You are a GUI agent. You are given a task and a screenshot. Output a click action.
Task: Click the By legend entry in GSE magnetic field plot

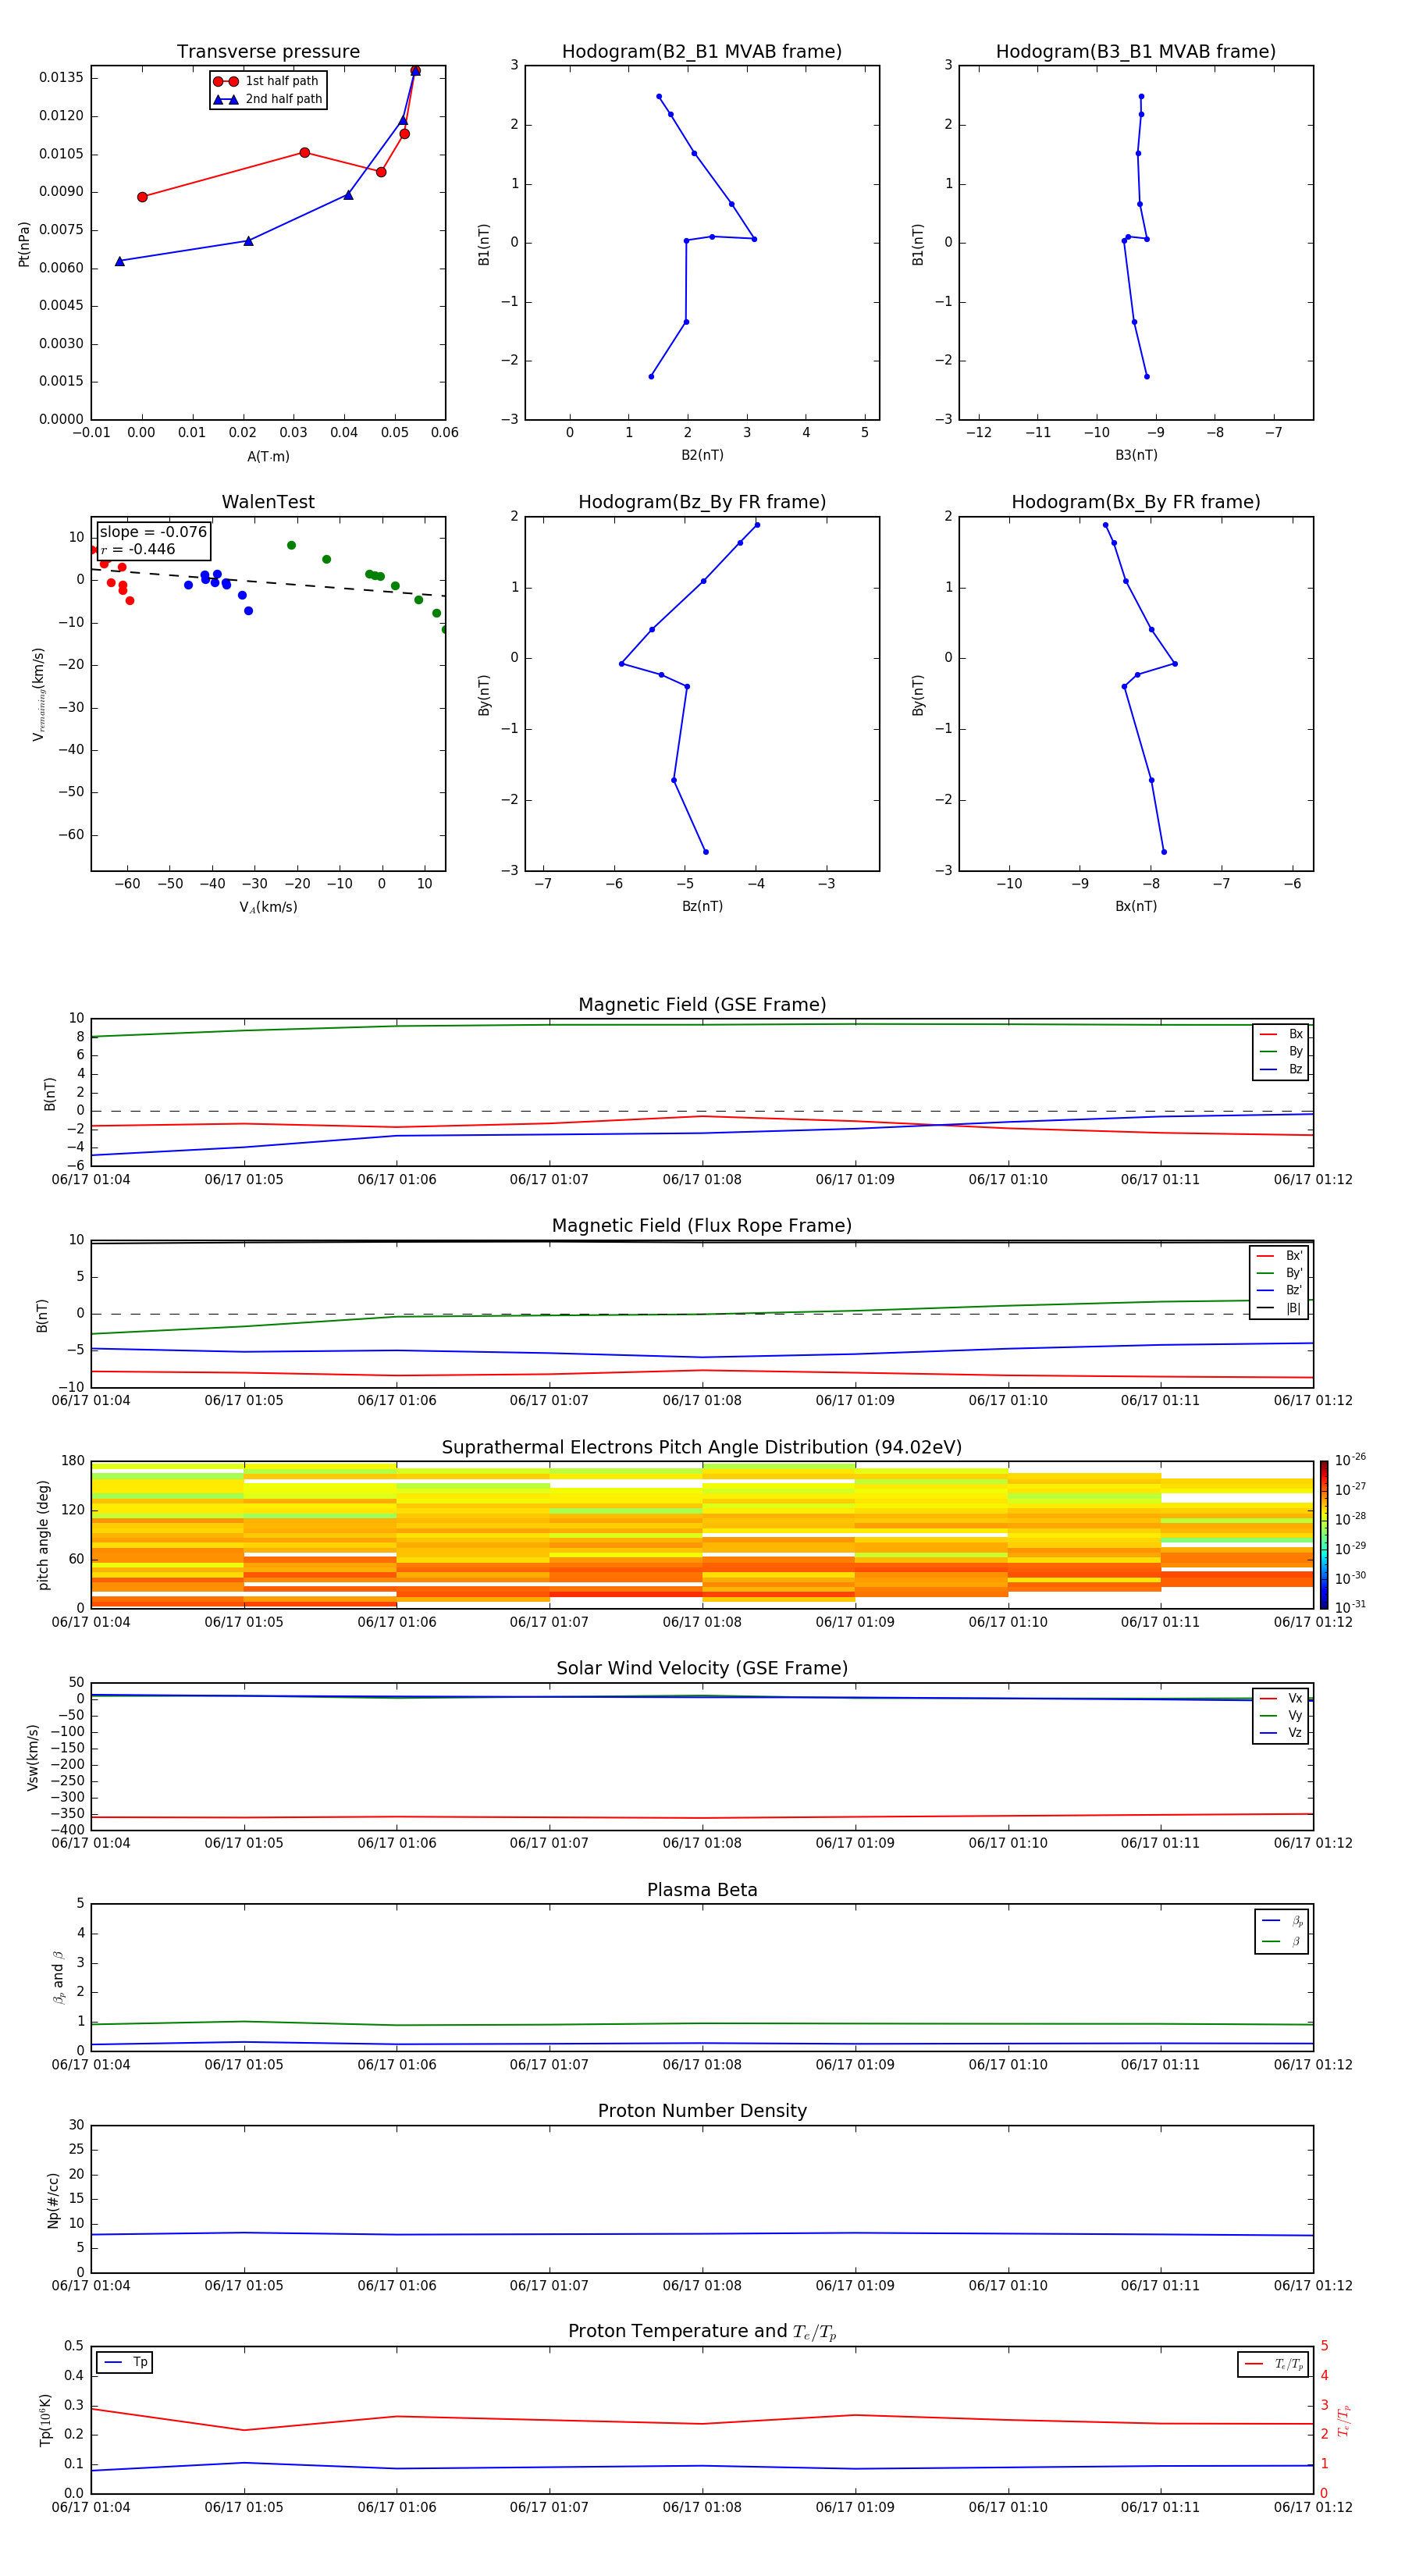pos(1281,1051)
